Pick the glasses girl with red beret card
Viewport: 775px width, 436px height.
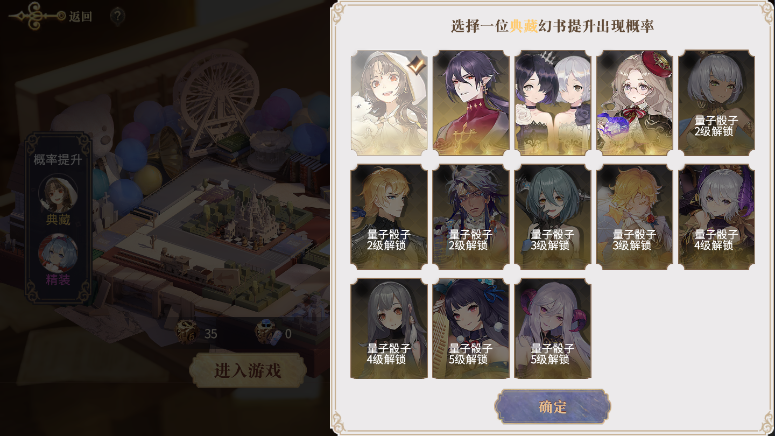[x=635, y=102]
